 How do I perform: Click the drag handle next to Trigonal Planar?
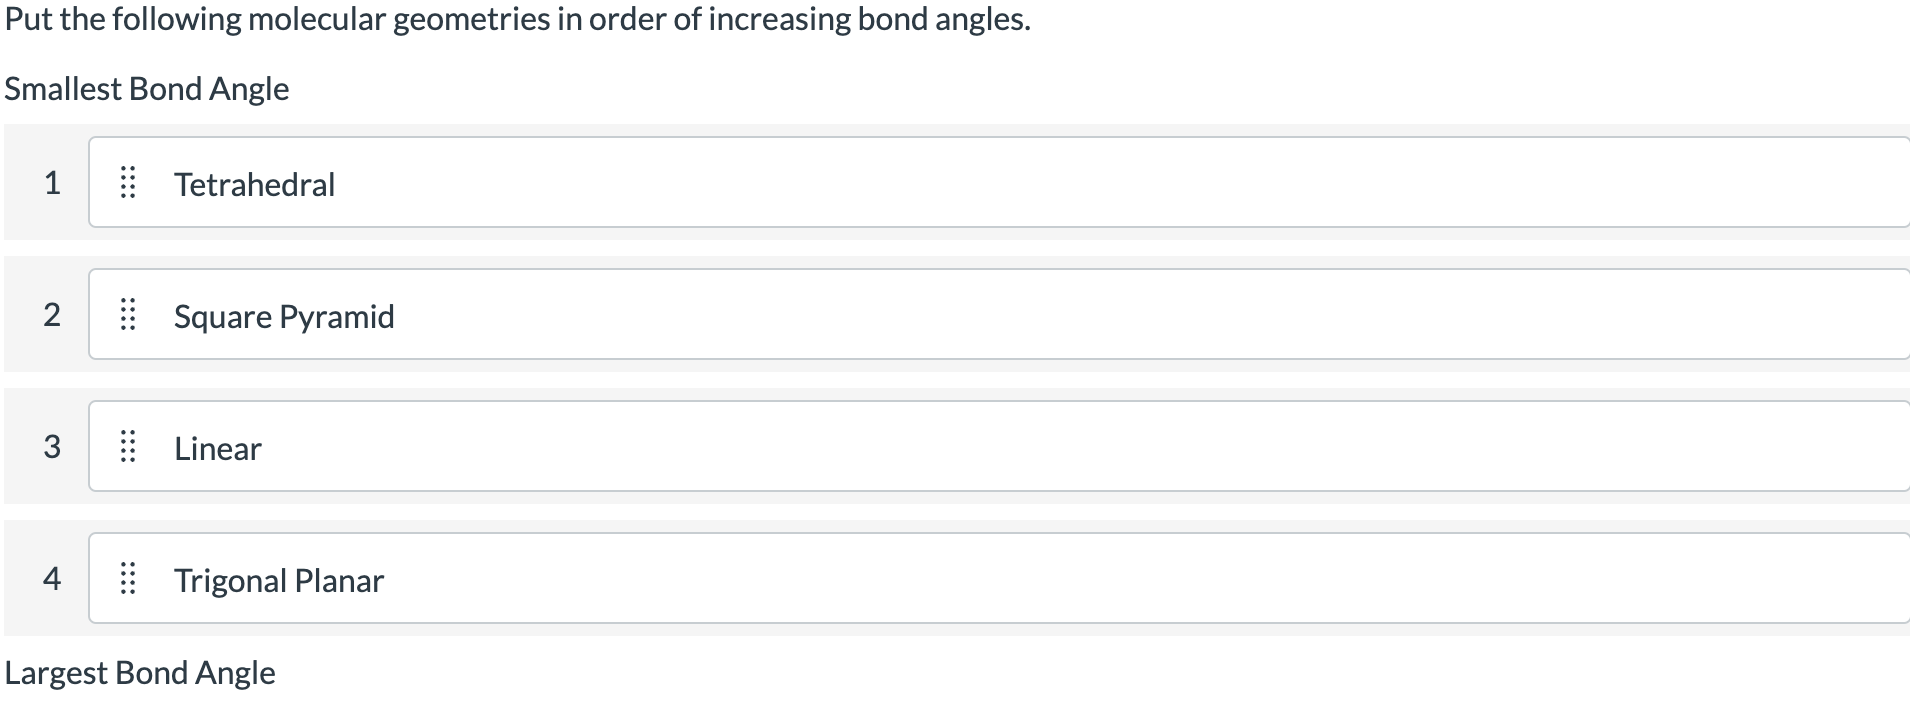128,579
